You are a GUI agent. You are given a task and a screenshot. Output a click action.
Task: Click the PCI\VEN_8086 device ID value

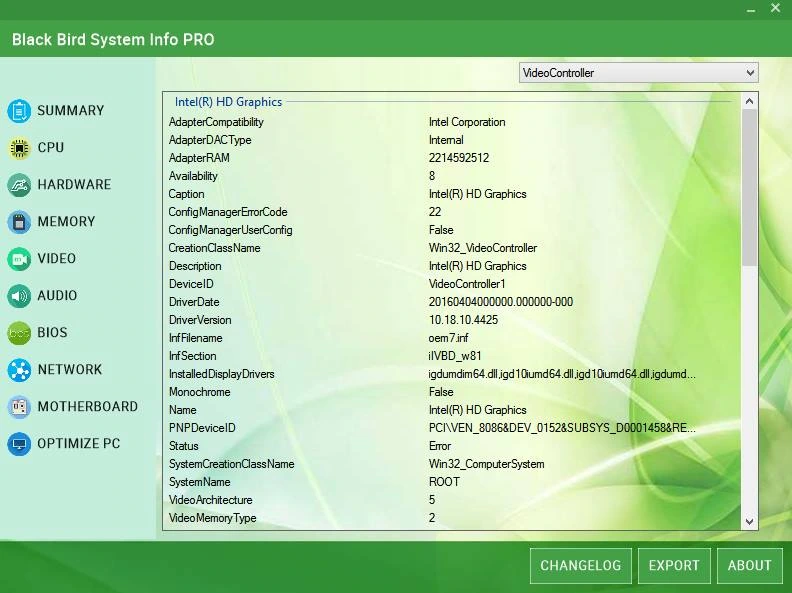coord(562,428)
